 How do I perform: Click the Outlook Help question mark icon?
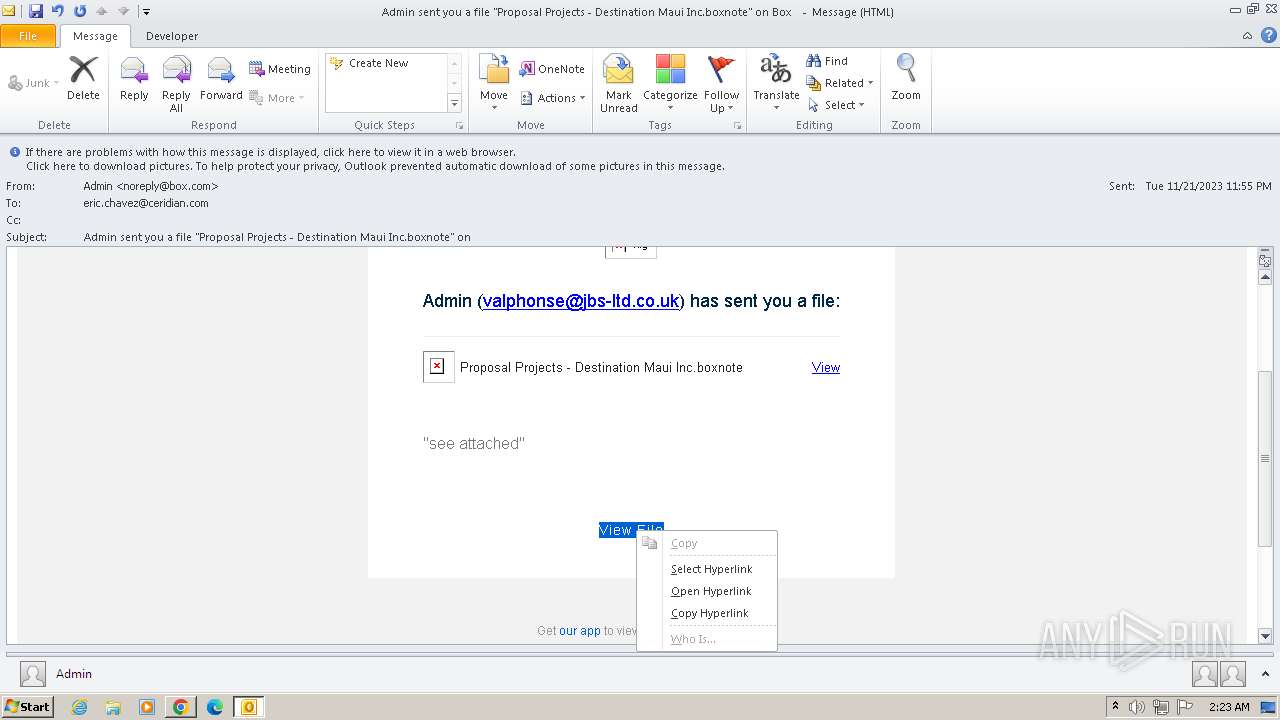point(1267,35)
